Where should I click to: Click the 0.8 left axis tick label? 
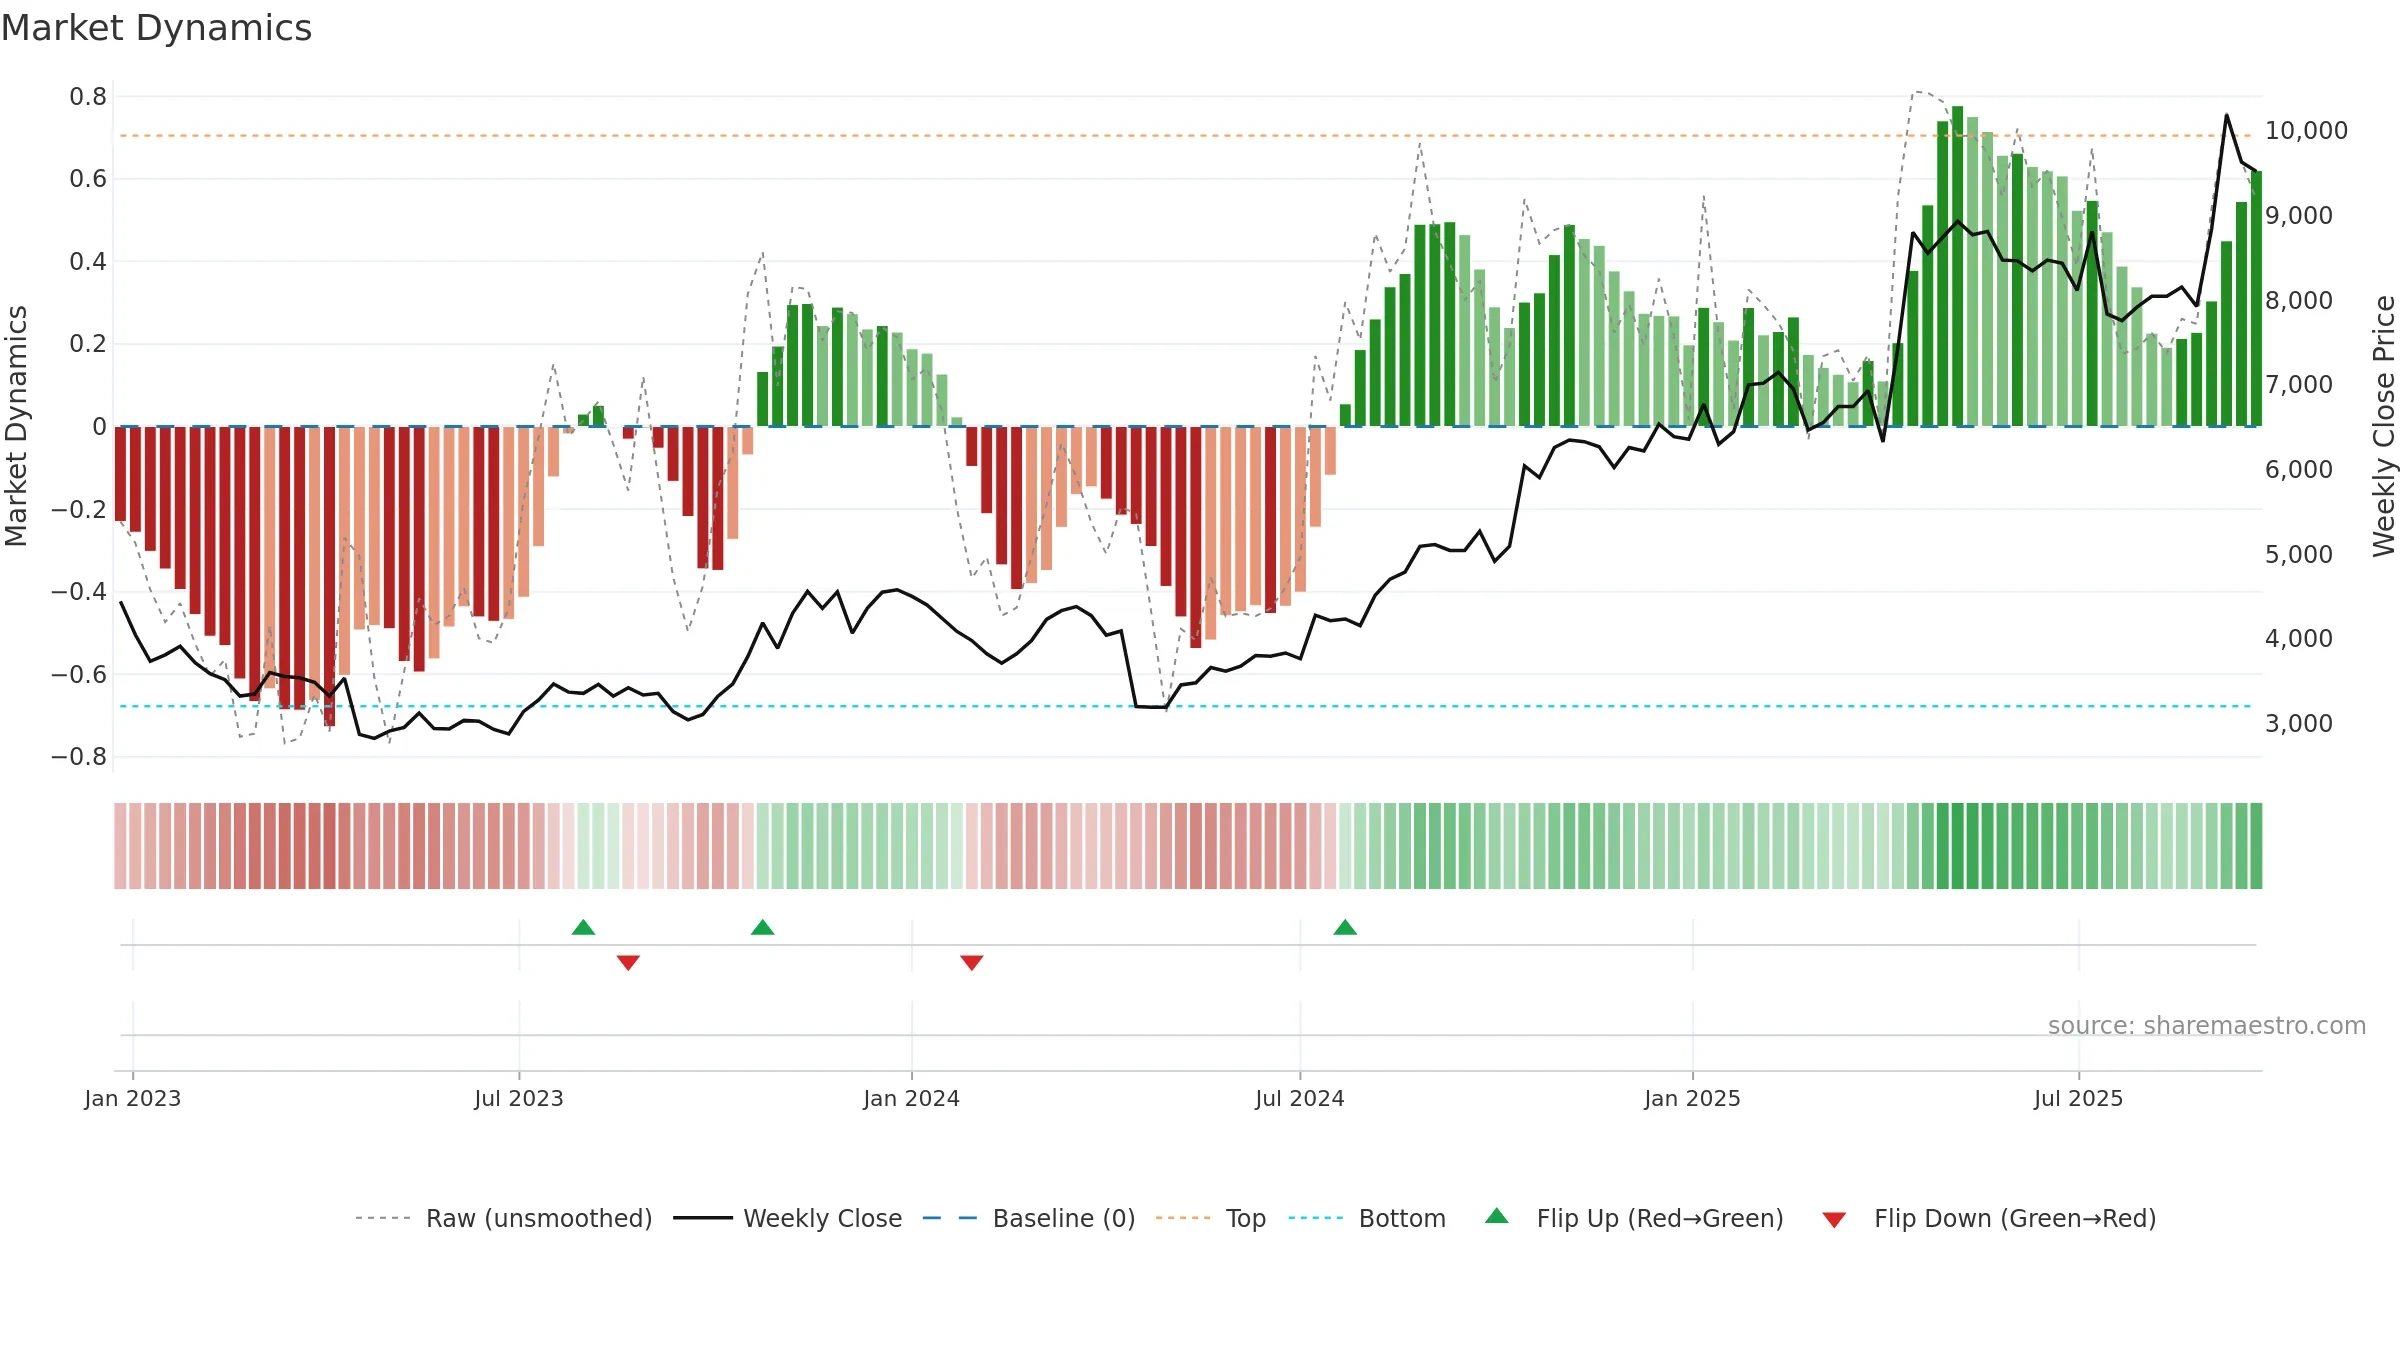(x=88, y=97)
